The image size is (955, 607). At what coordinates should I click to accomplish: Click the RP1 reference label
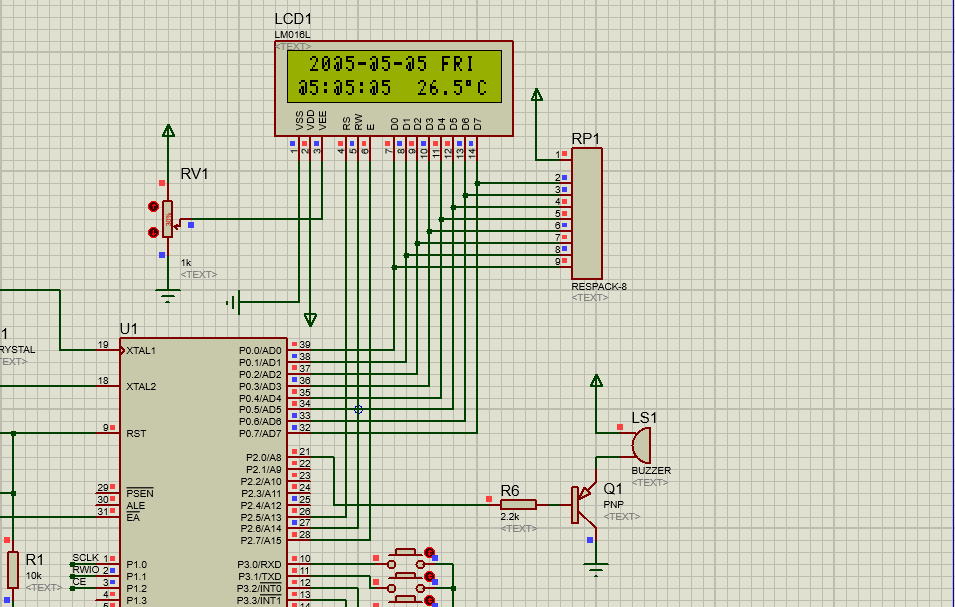[585, 139]
